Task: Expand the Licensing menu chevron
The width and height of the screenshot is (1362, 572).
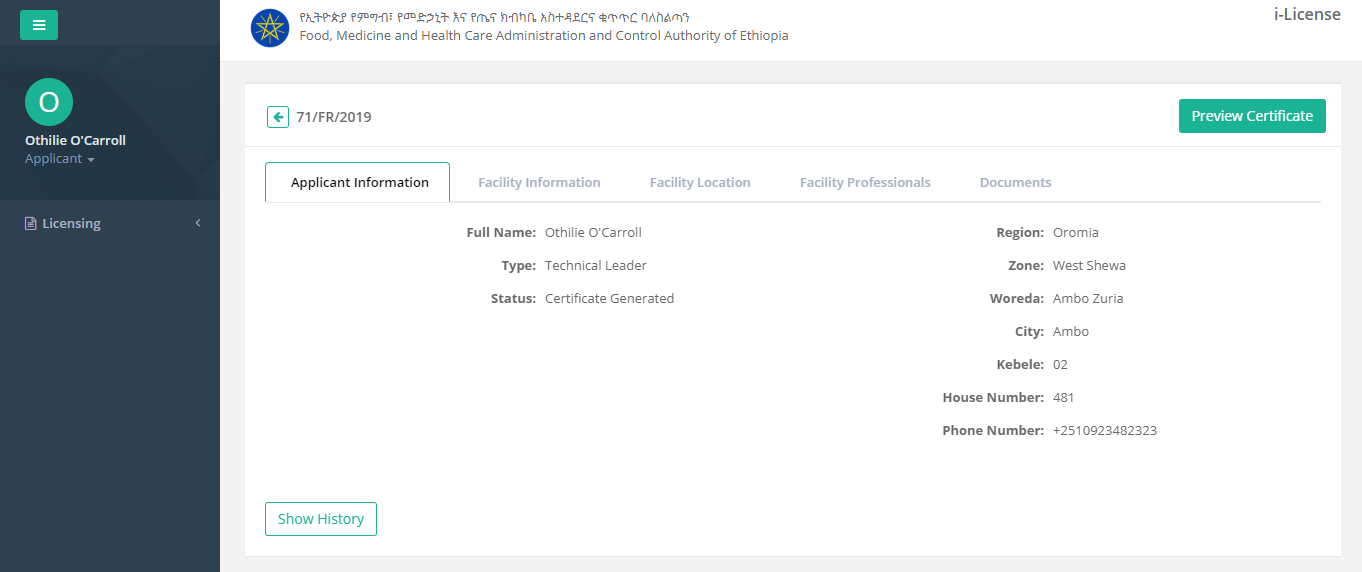Action: [198, 223]
